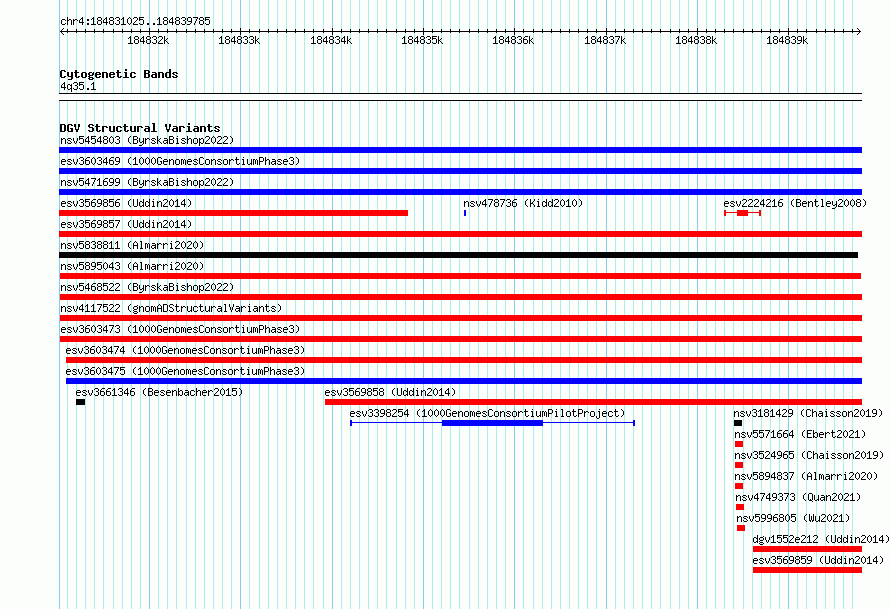Select the red bar under esv3569856
The height and width of the screenshot is (609, 890).
pyautogui.click(x=233, y=213)
